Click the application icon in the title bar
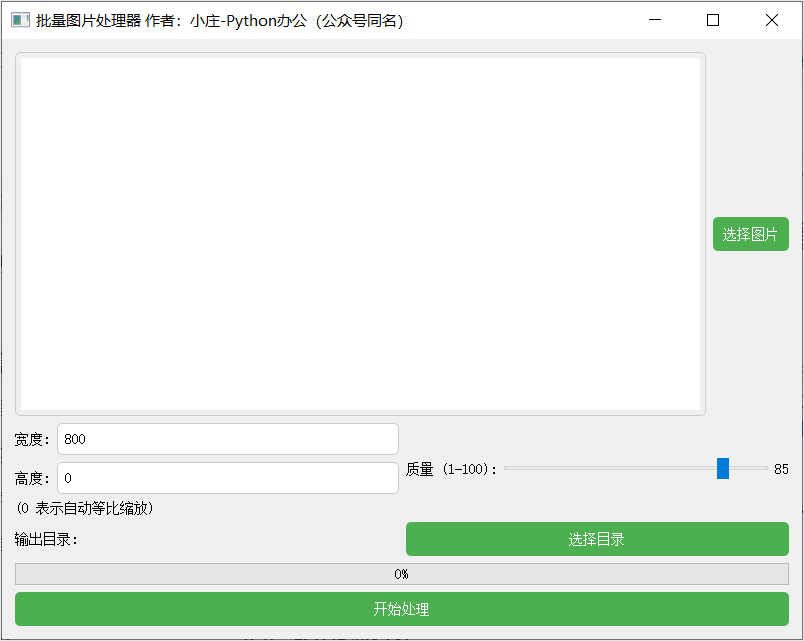This screenshot has width=804, height=641. point(20,20)
